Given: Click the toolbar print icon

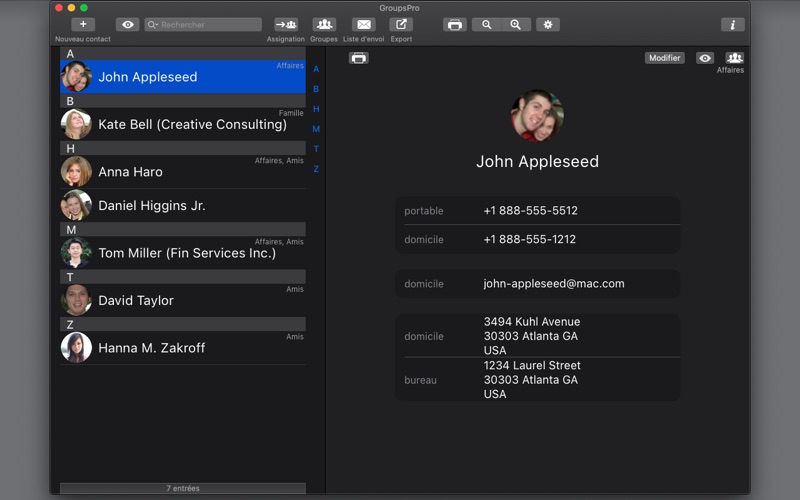Looking at the screenshot, I should click(455, 24).
